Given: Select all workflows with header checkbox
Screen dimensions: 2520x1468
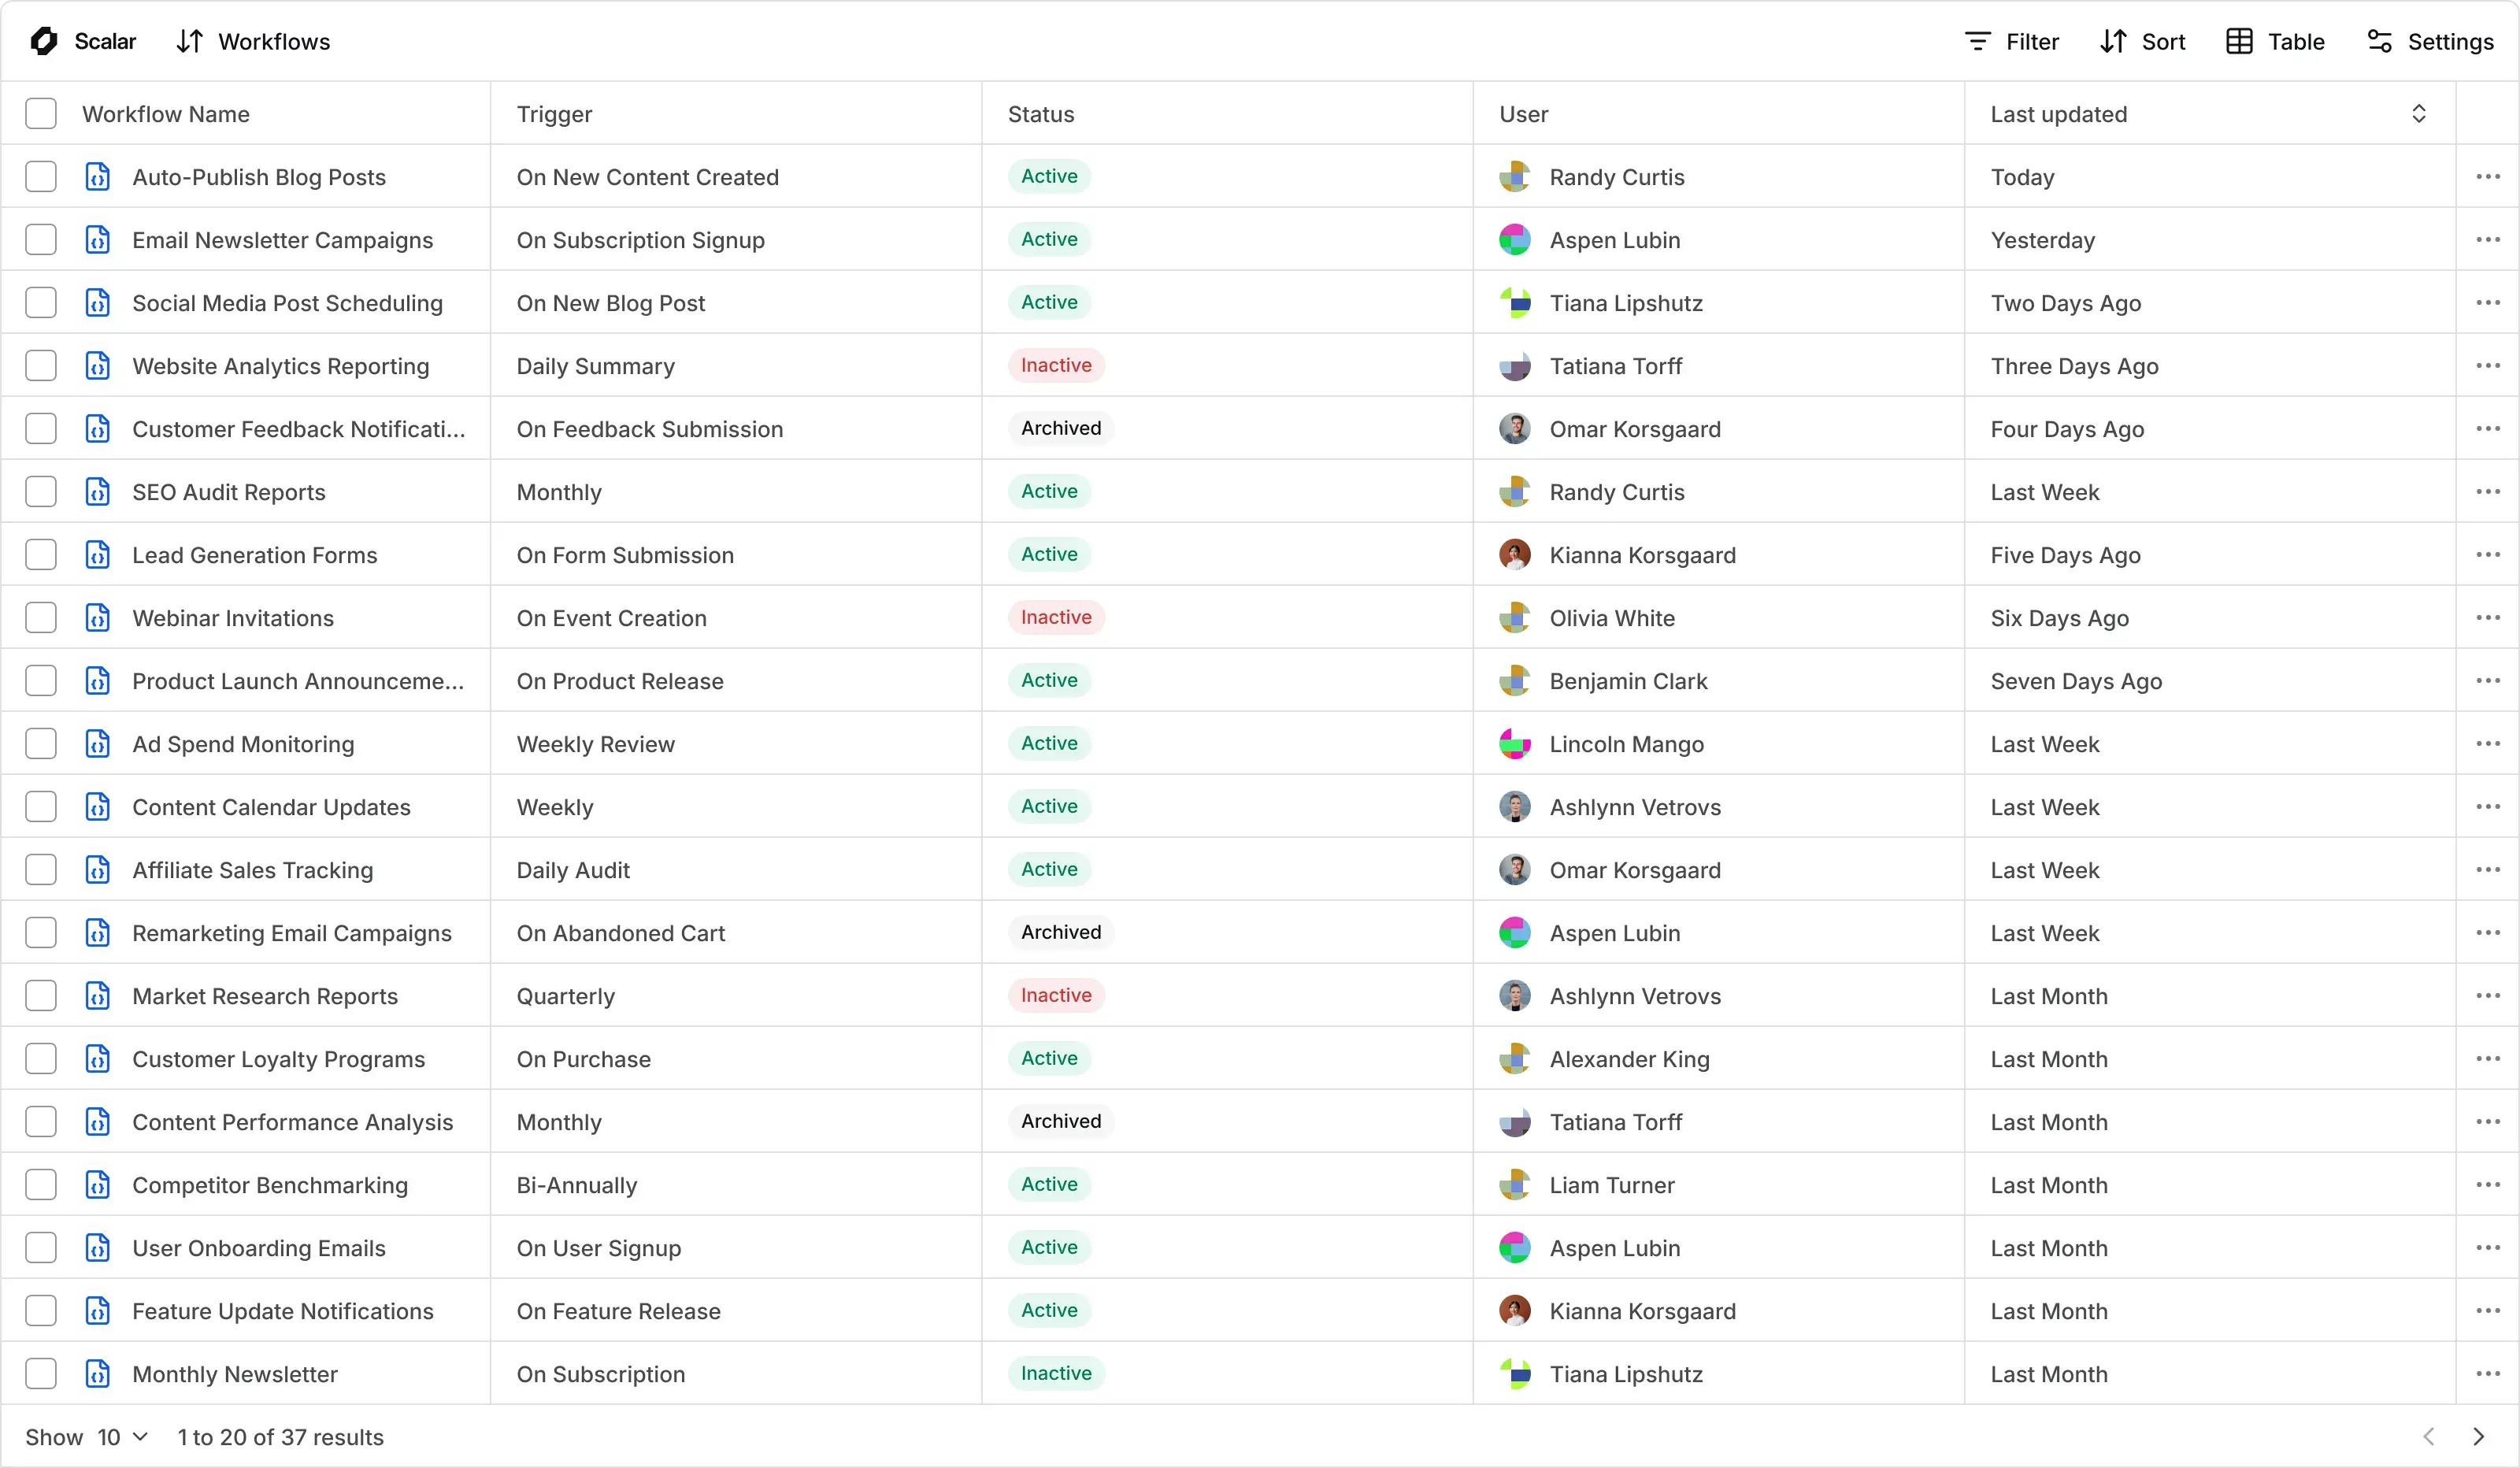Looking at the screenshot, I should click(x=41, y=114).
